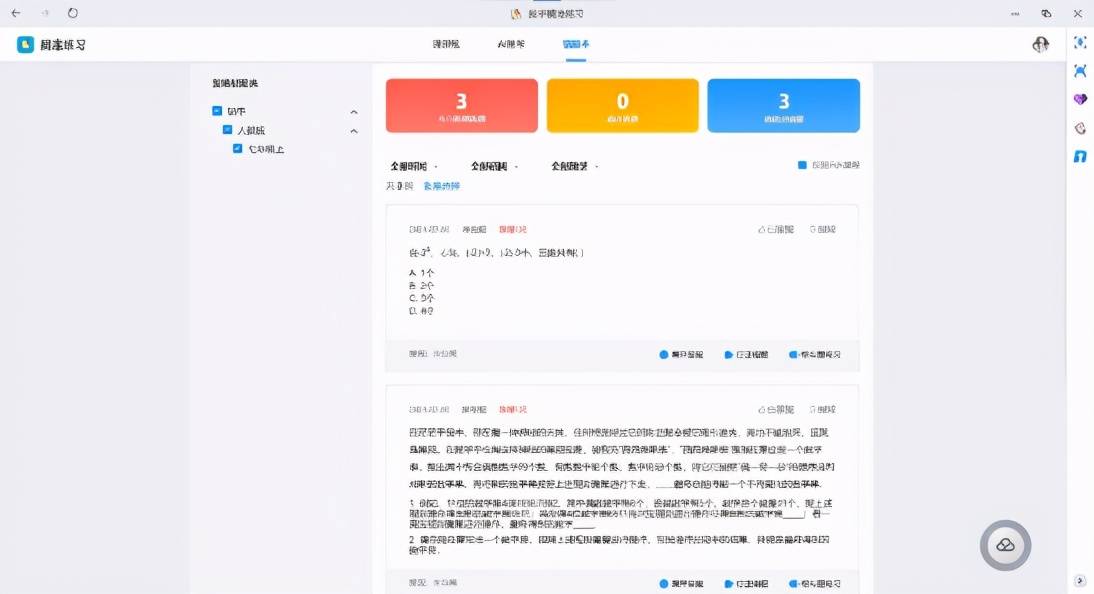This screenshot has width=1094, height=594.
Task: Click the red status label on first card
Action: click(x=512, y=229)
